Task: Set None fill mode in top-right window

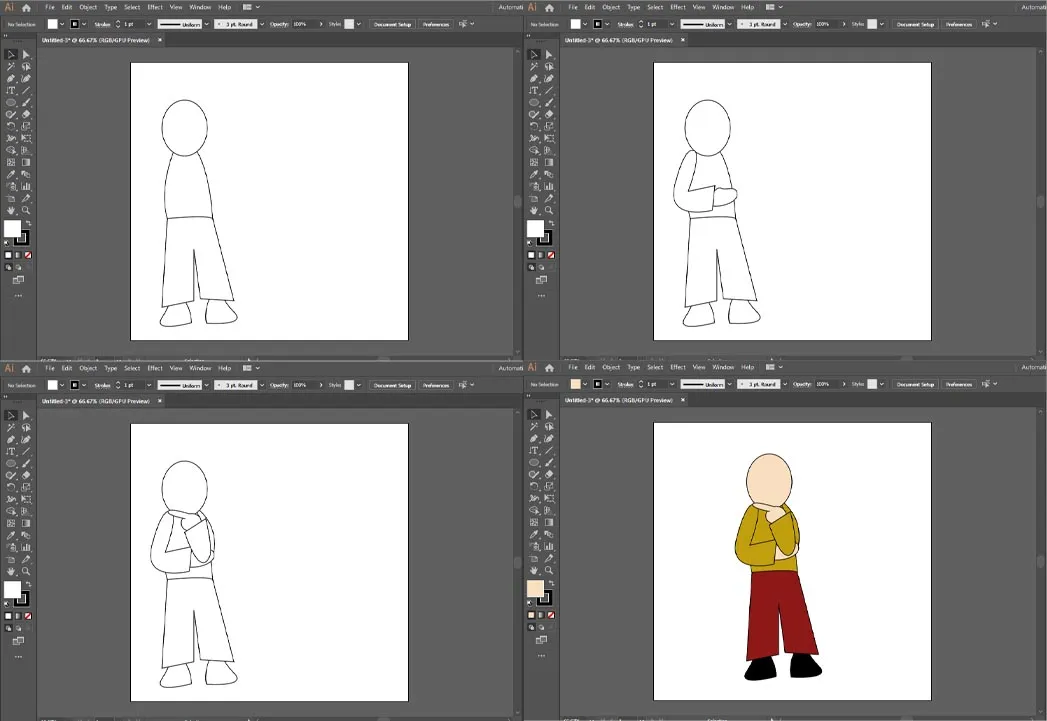Action: (x=551, y=255)
